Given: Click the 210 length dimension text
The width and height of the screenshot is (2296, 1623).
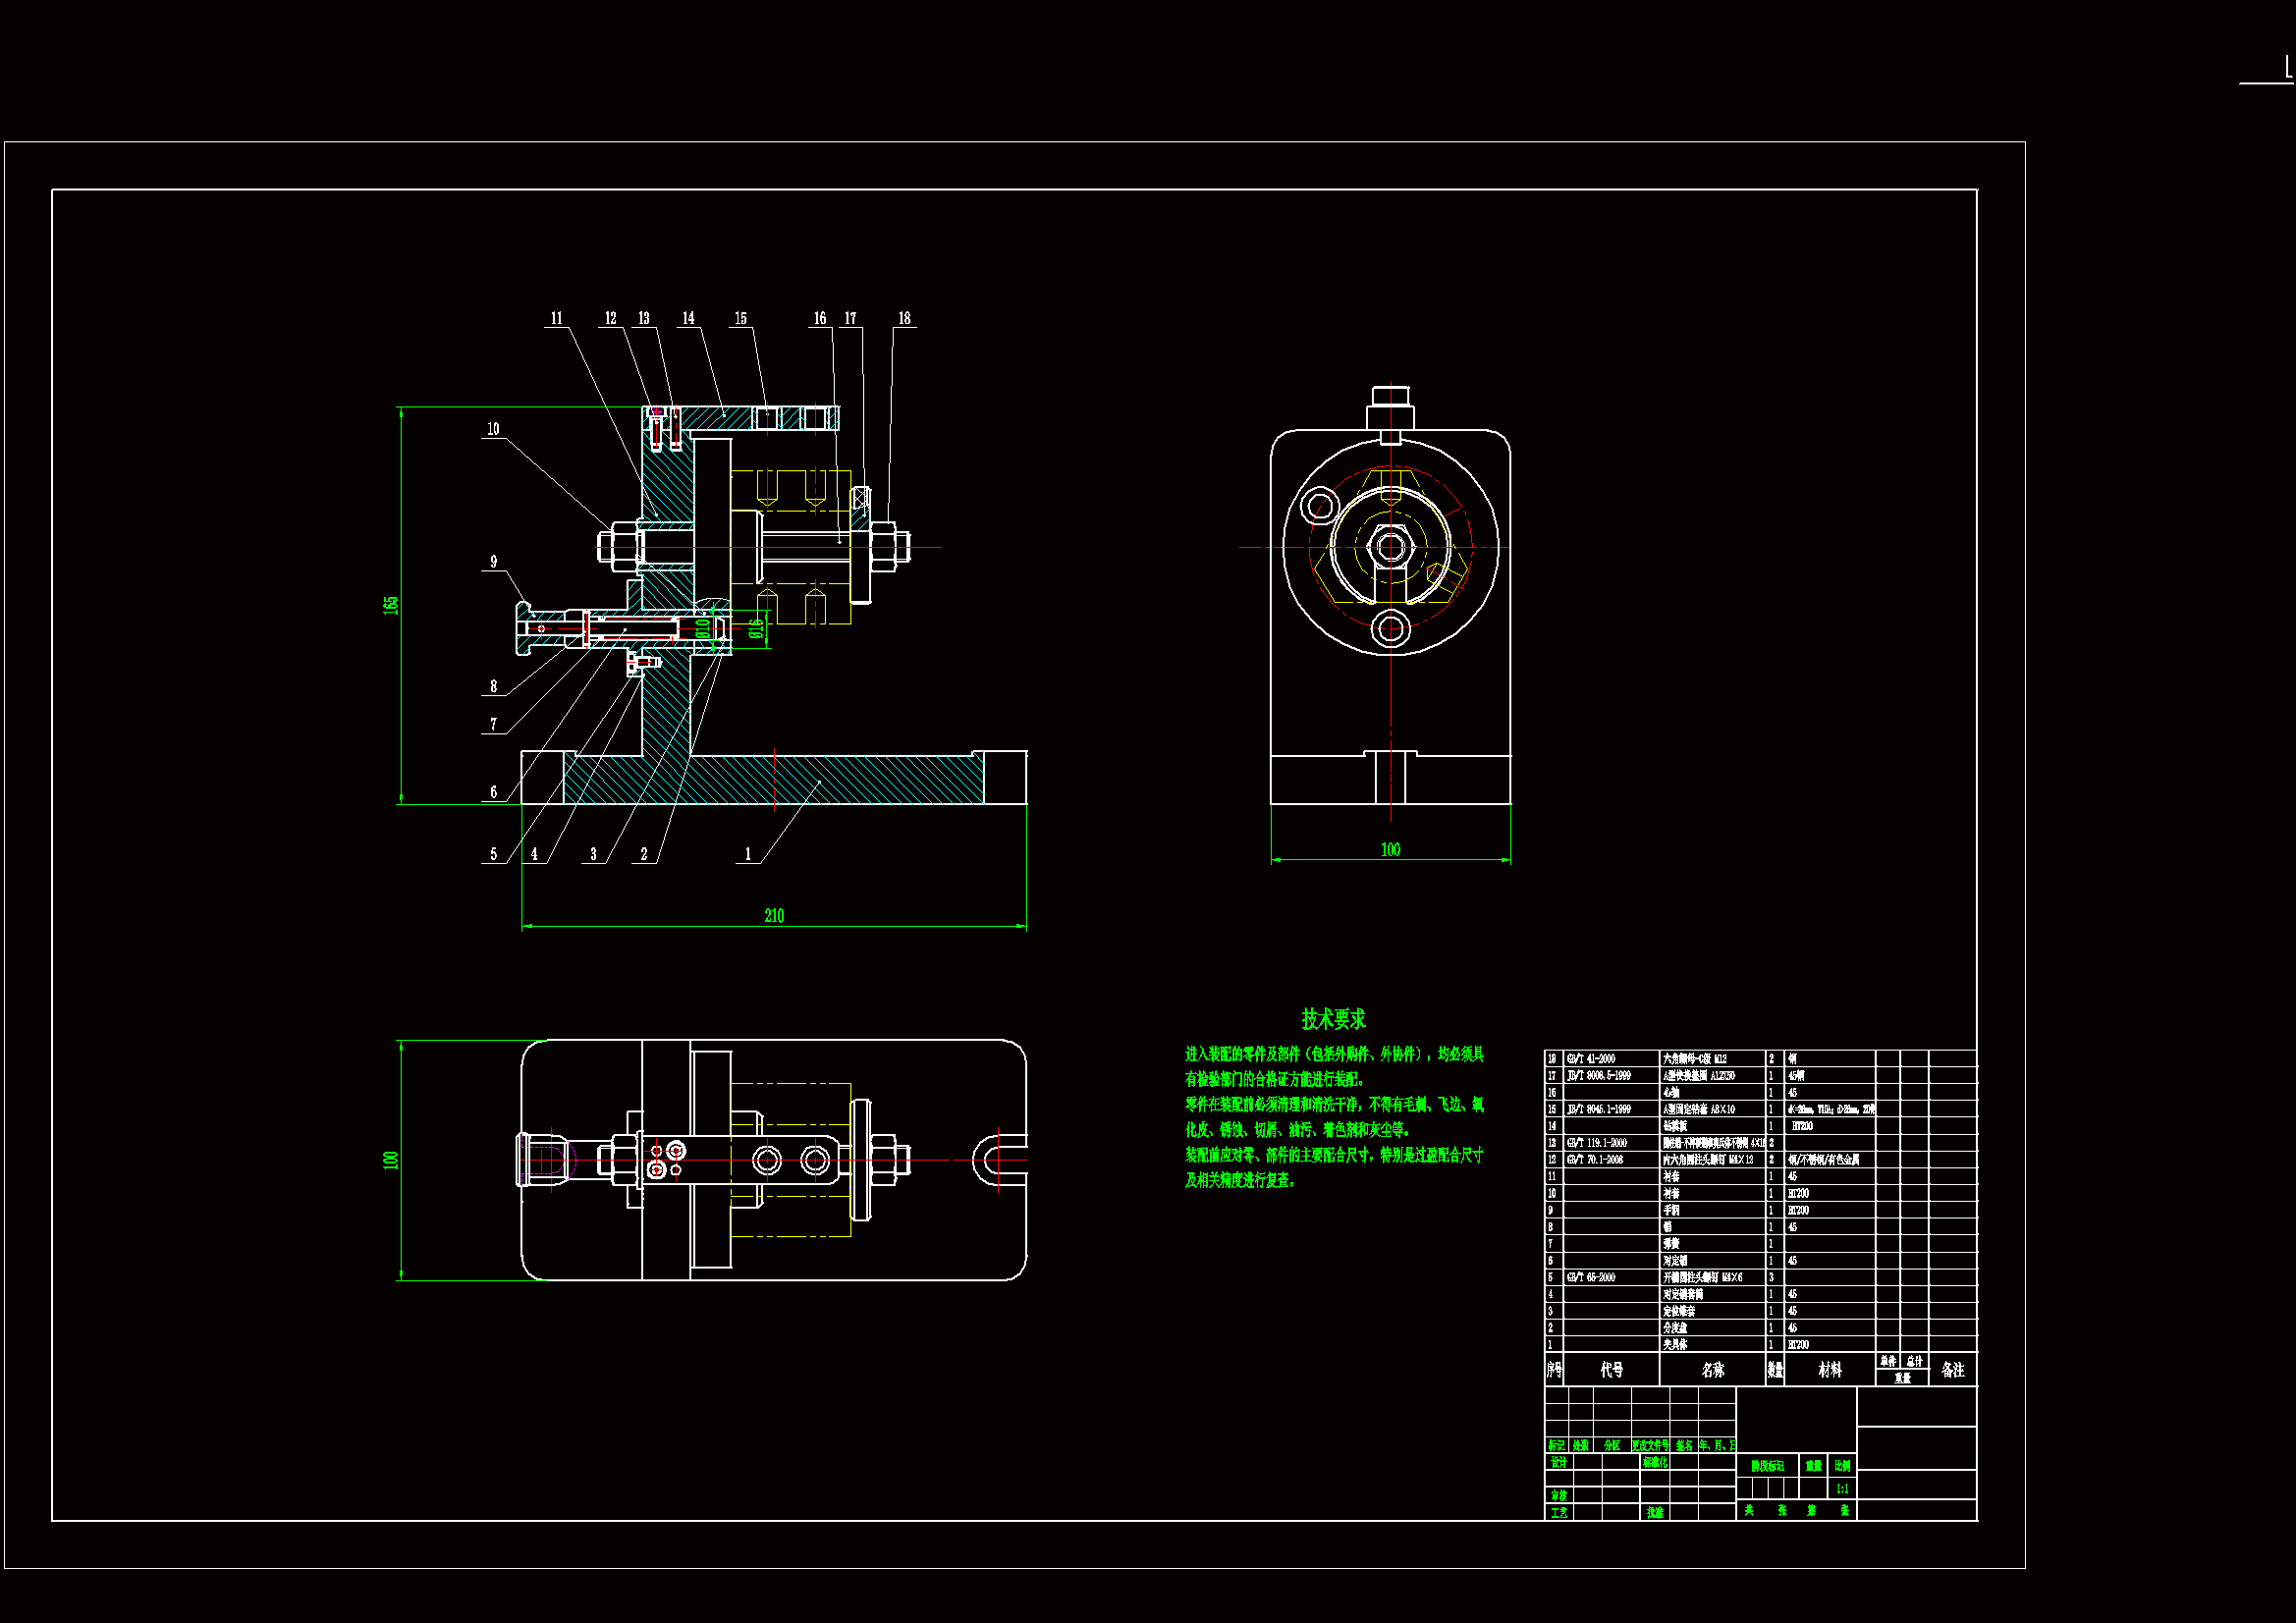Looking at the screenshot, I should 774,916.
